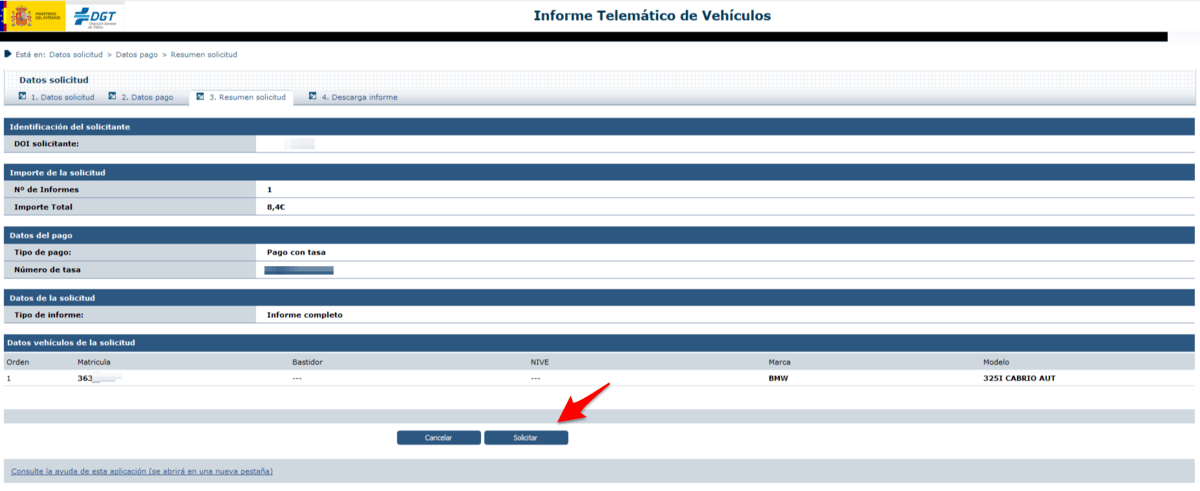
Task: Click the '325I CABRIO AUT' model cell
Action: tap(1019, 378)
